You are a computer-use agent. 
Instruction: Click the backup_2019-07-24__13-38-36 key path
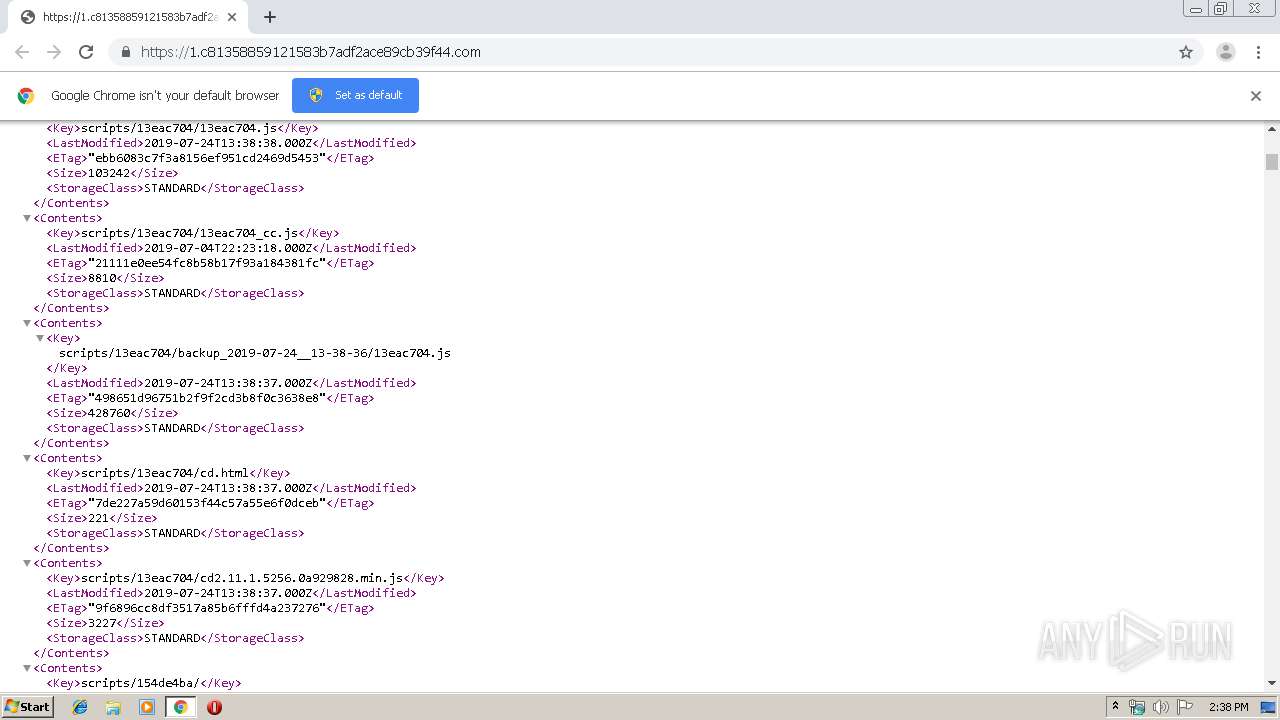coord(255,353)
